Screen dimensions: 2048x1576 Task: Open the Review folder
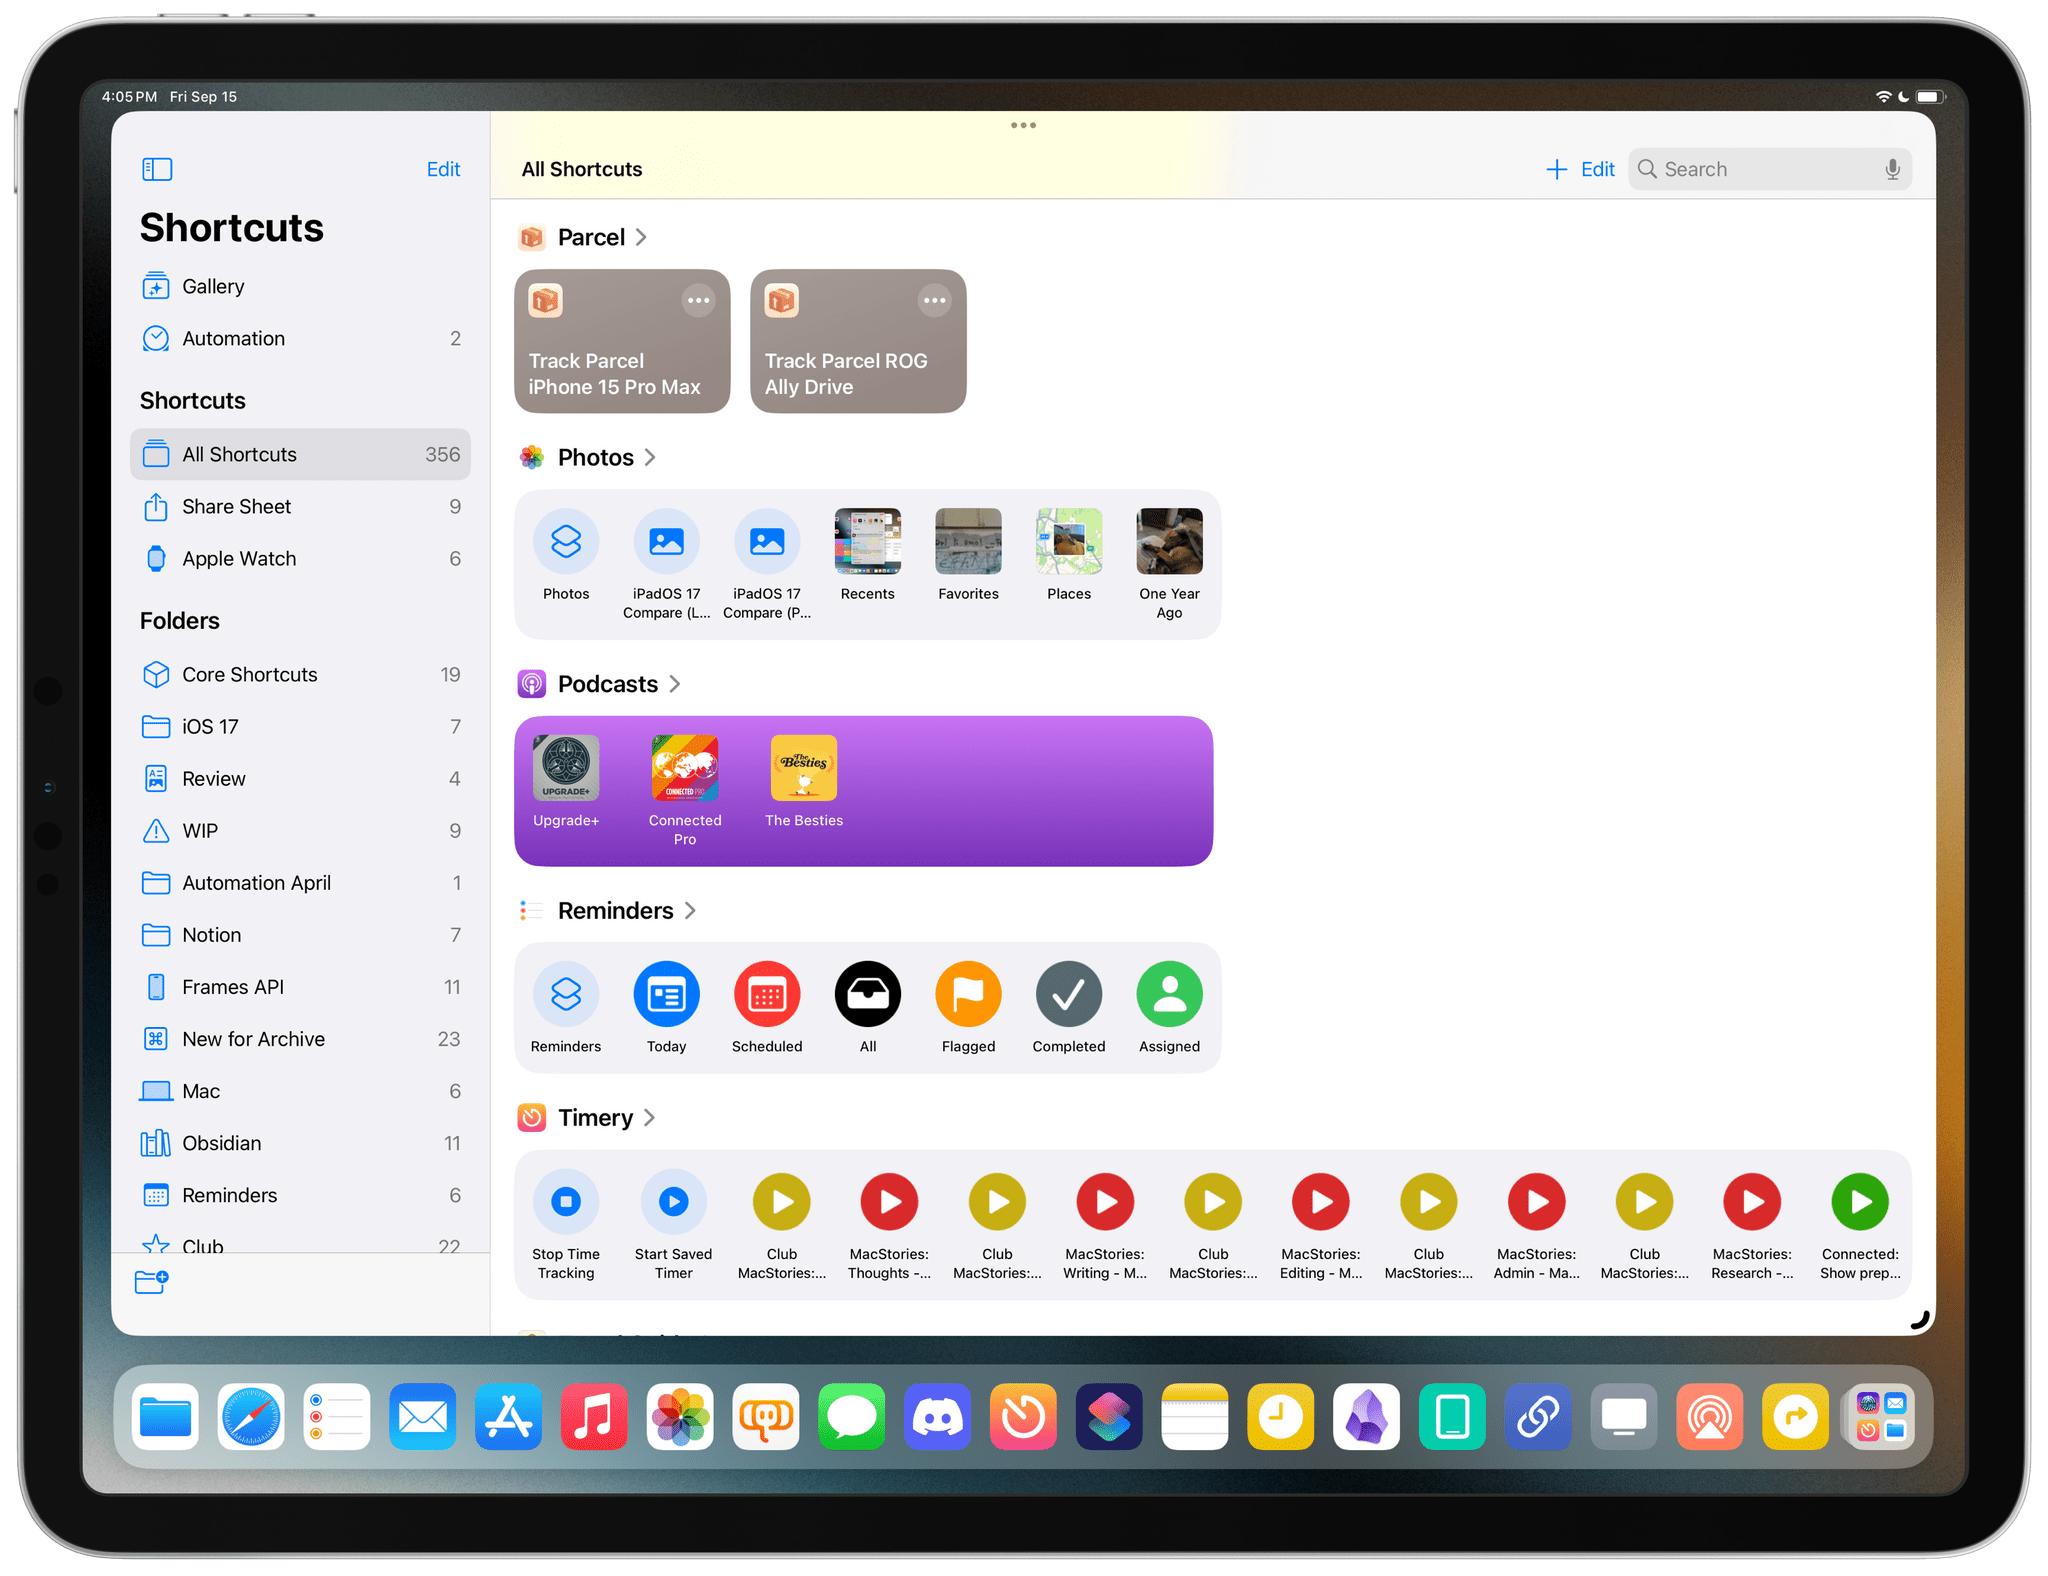click(x=300, y=778)
